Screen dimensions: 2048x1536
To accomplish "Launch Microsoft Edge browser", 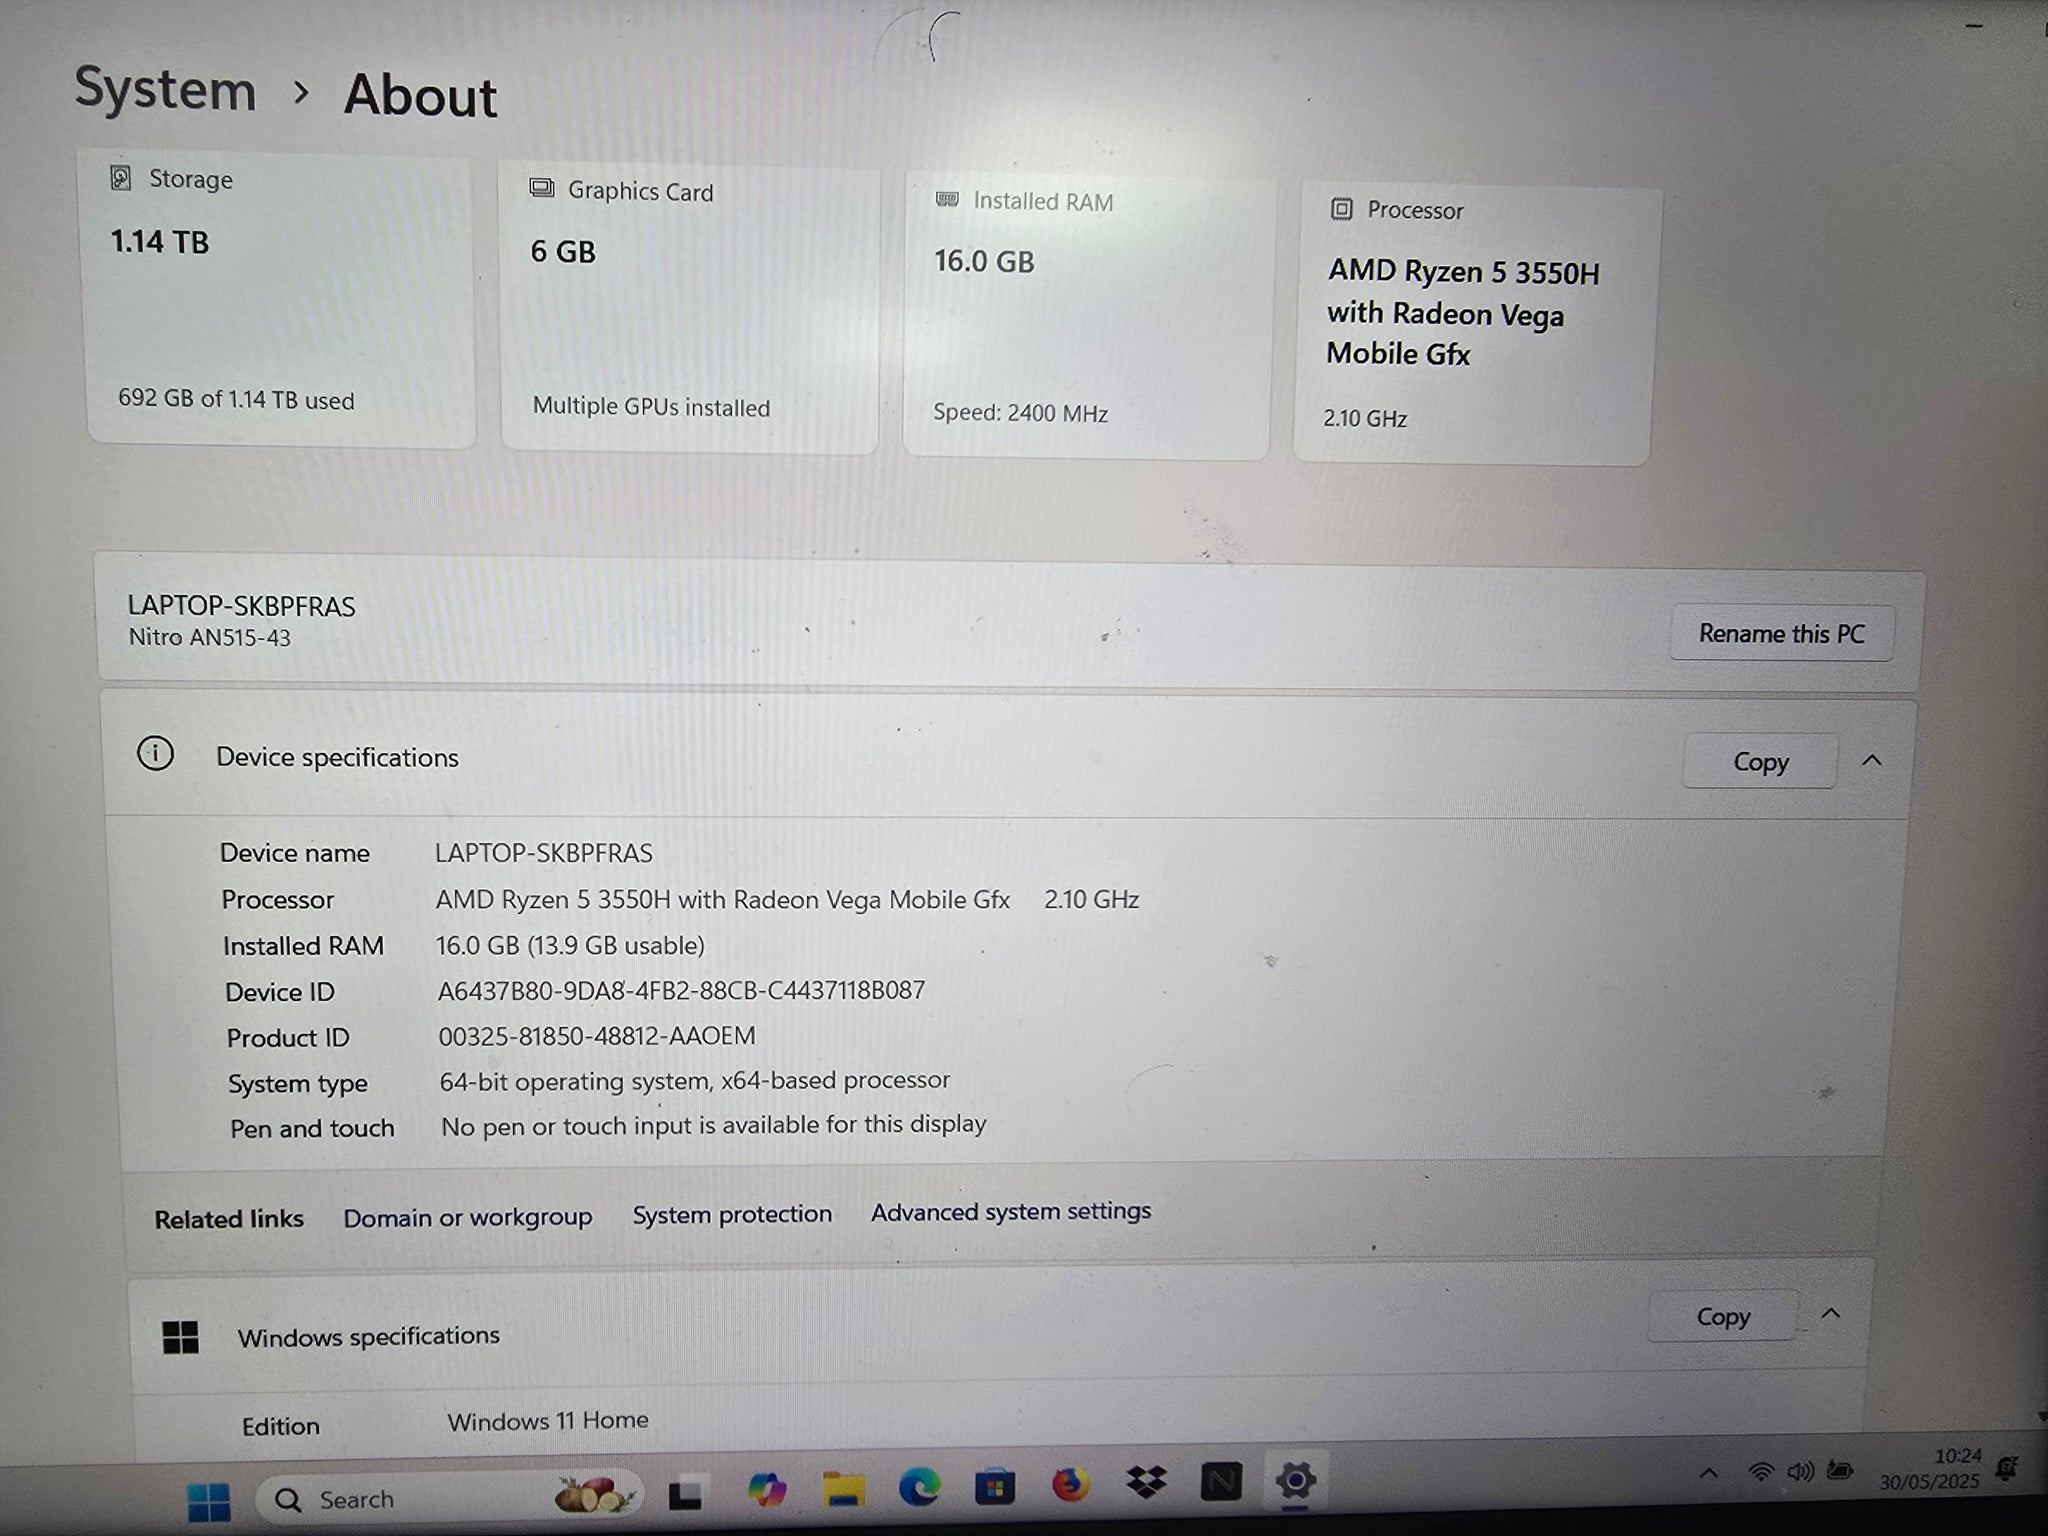I will [919, 1487].
